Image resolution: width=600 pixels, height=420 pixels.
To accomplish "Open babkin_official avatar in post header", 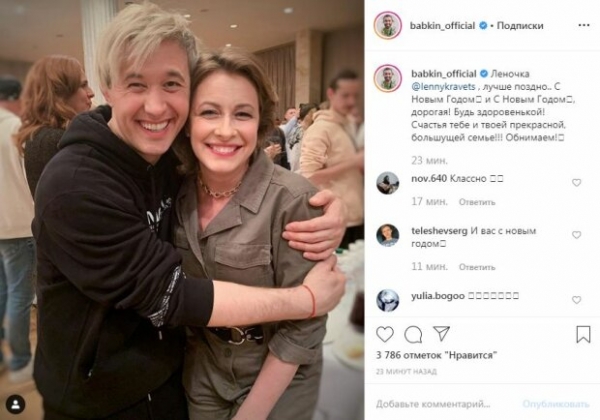I will [388, 26].
